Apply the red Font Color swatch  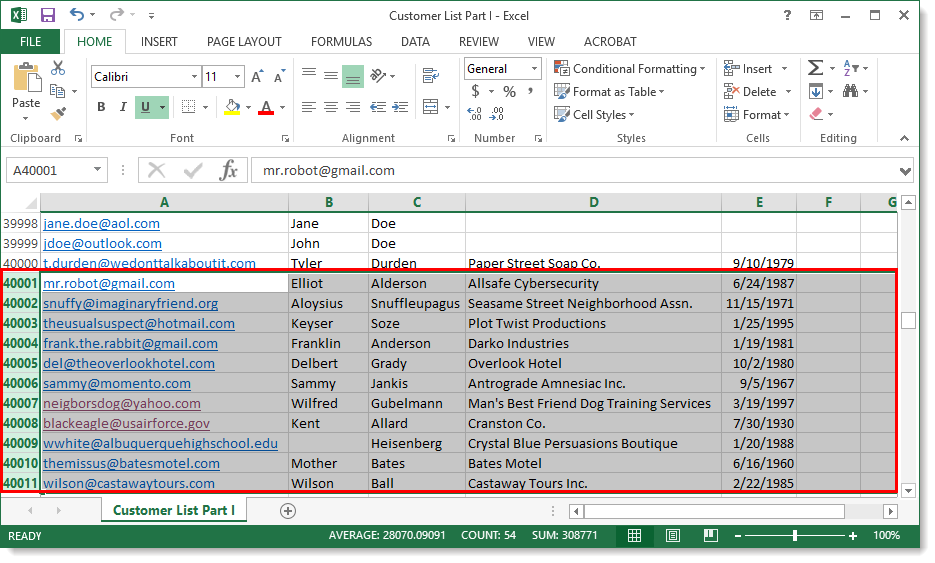(x=266, y=107)
